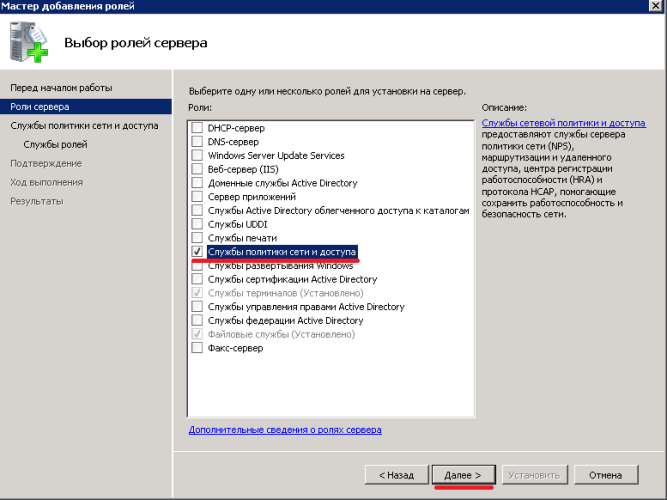Image resolution: width=667 pixels, height=500 pixels.
Task: Select Службы политики сети и доступа sidebar step
Action: tap(84, 126)
